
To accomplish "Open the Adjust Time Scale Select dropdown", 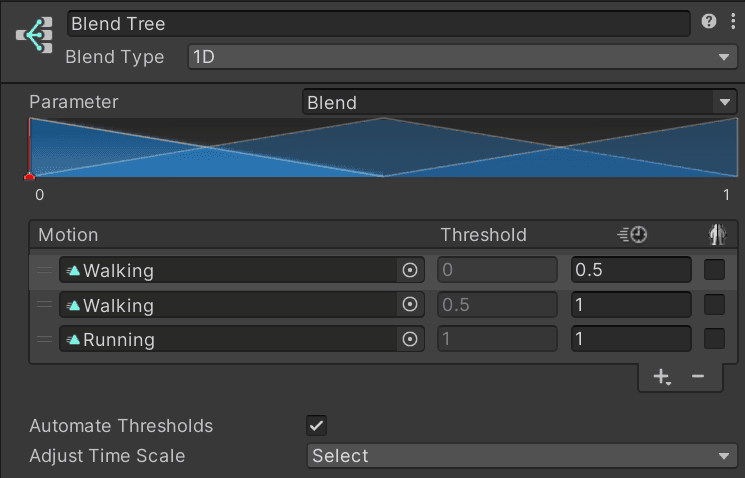I will coord(519,456).
